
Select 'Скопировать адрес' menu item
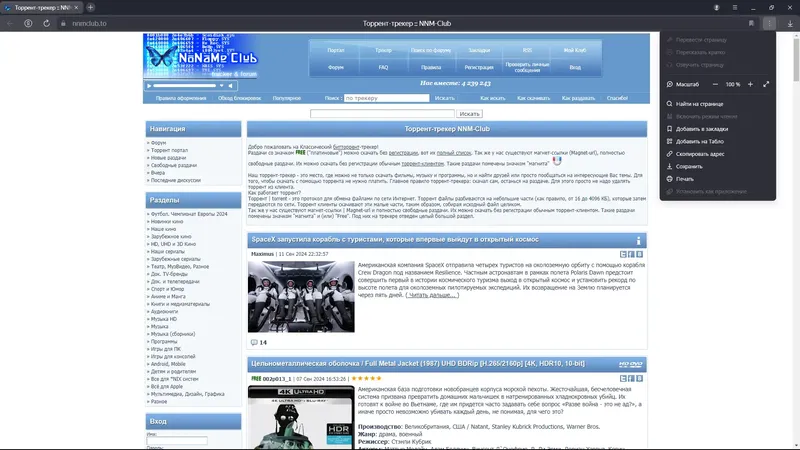coord(717,154)
